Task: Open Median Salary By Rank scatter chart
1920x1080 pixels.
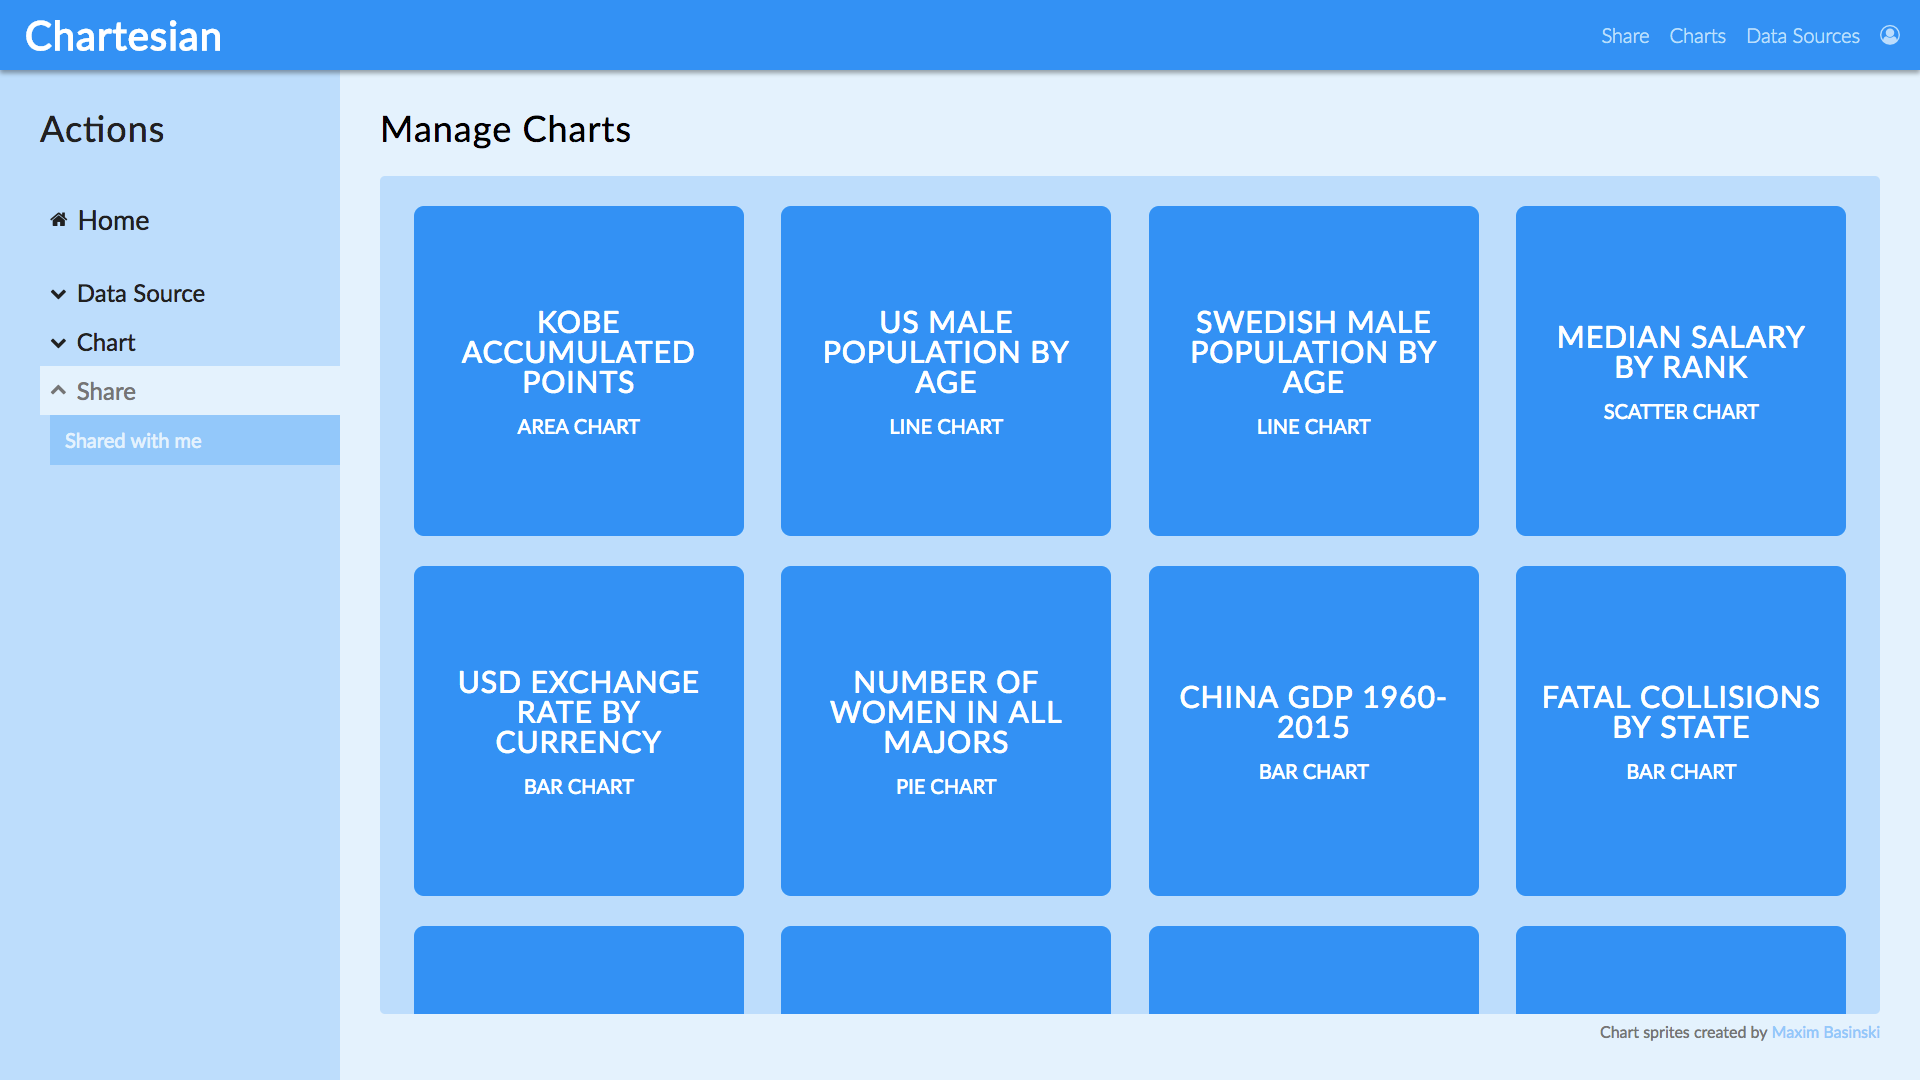Action: click(1680, 371)
